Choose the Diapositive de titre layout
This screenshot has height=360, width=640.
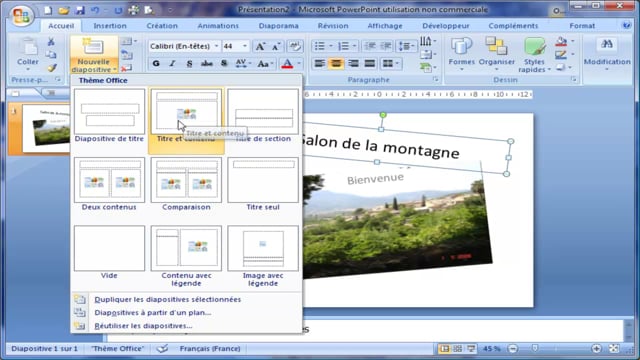(109, 116)
